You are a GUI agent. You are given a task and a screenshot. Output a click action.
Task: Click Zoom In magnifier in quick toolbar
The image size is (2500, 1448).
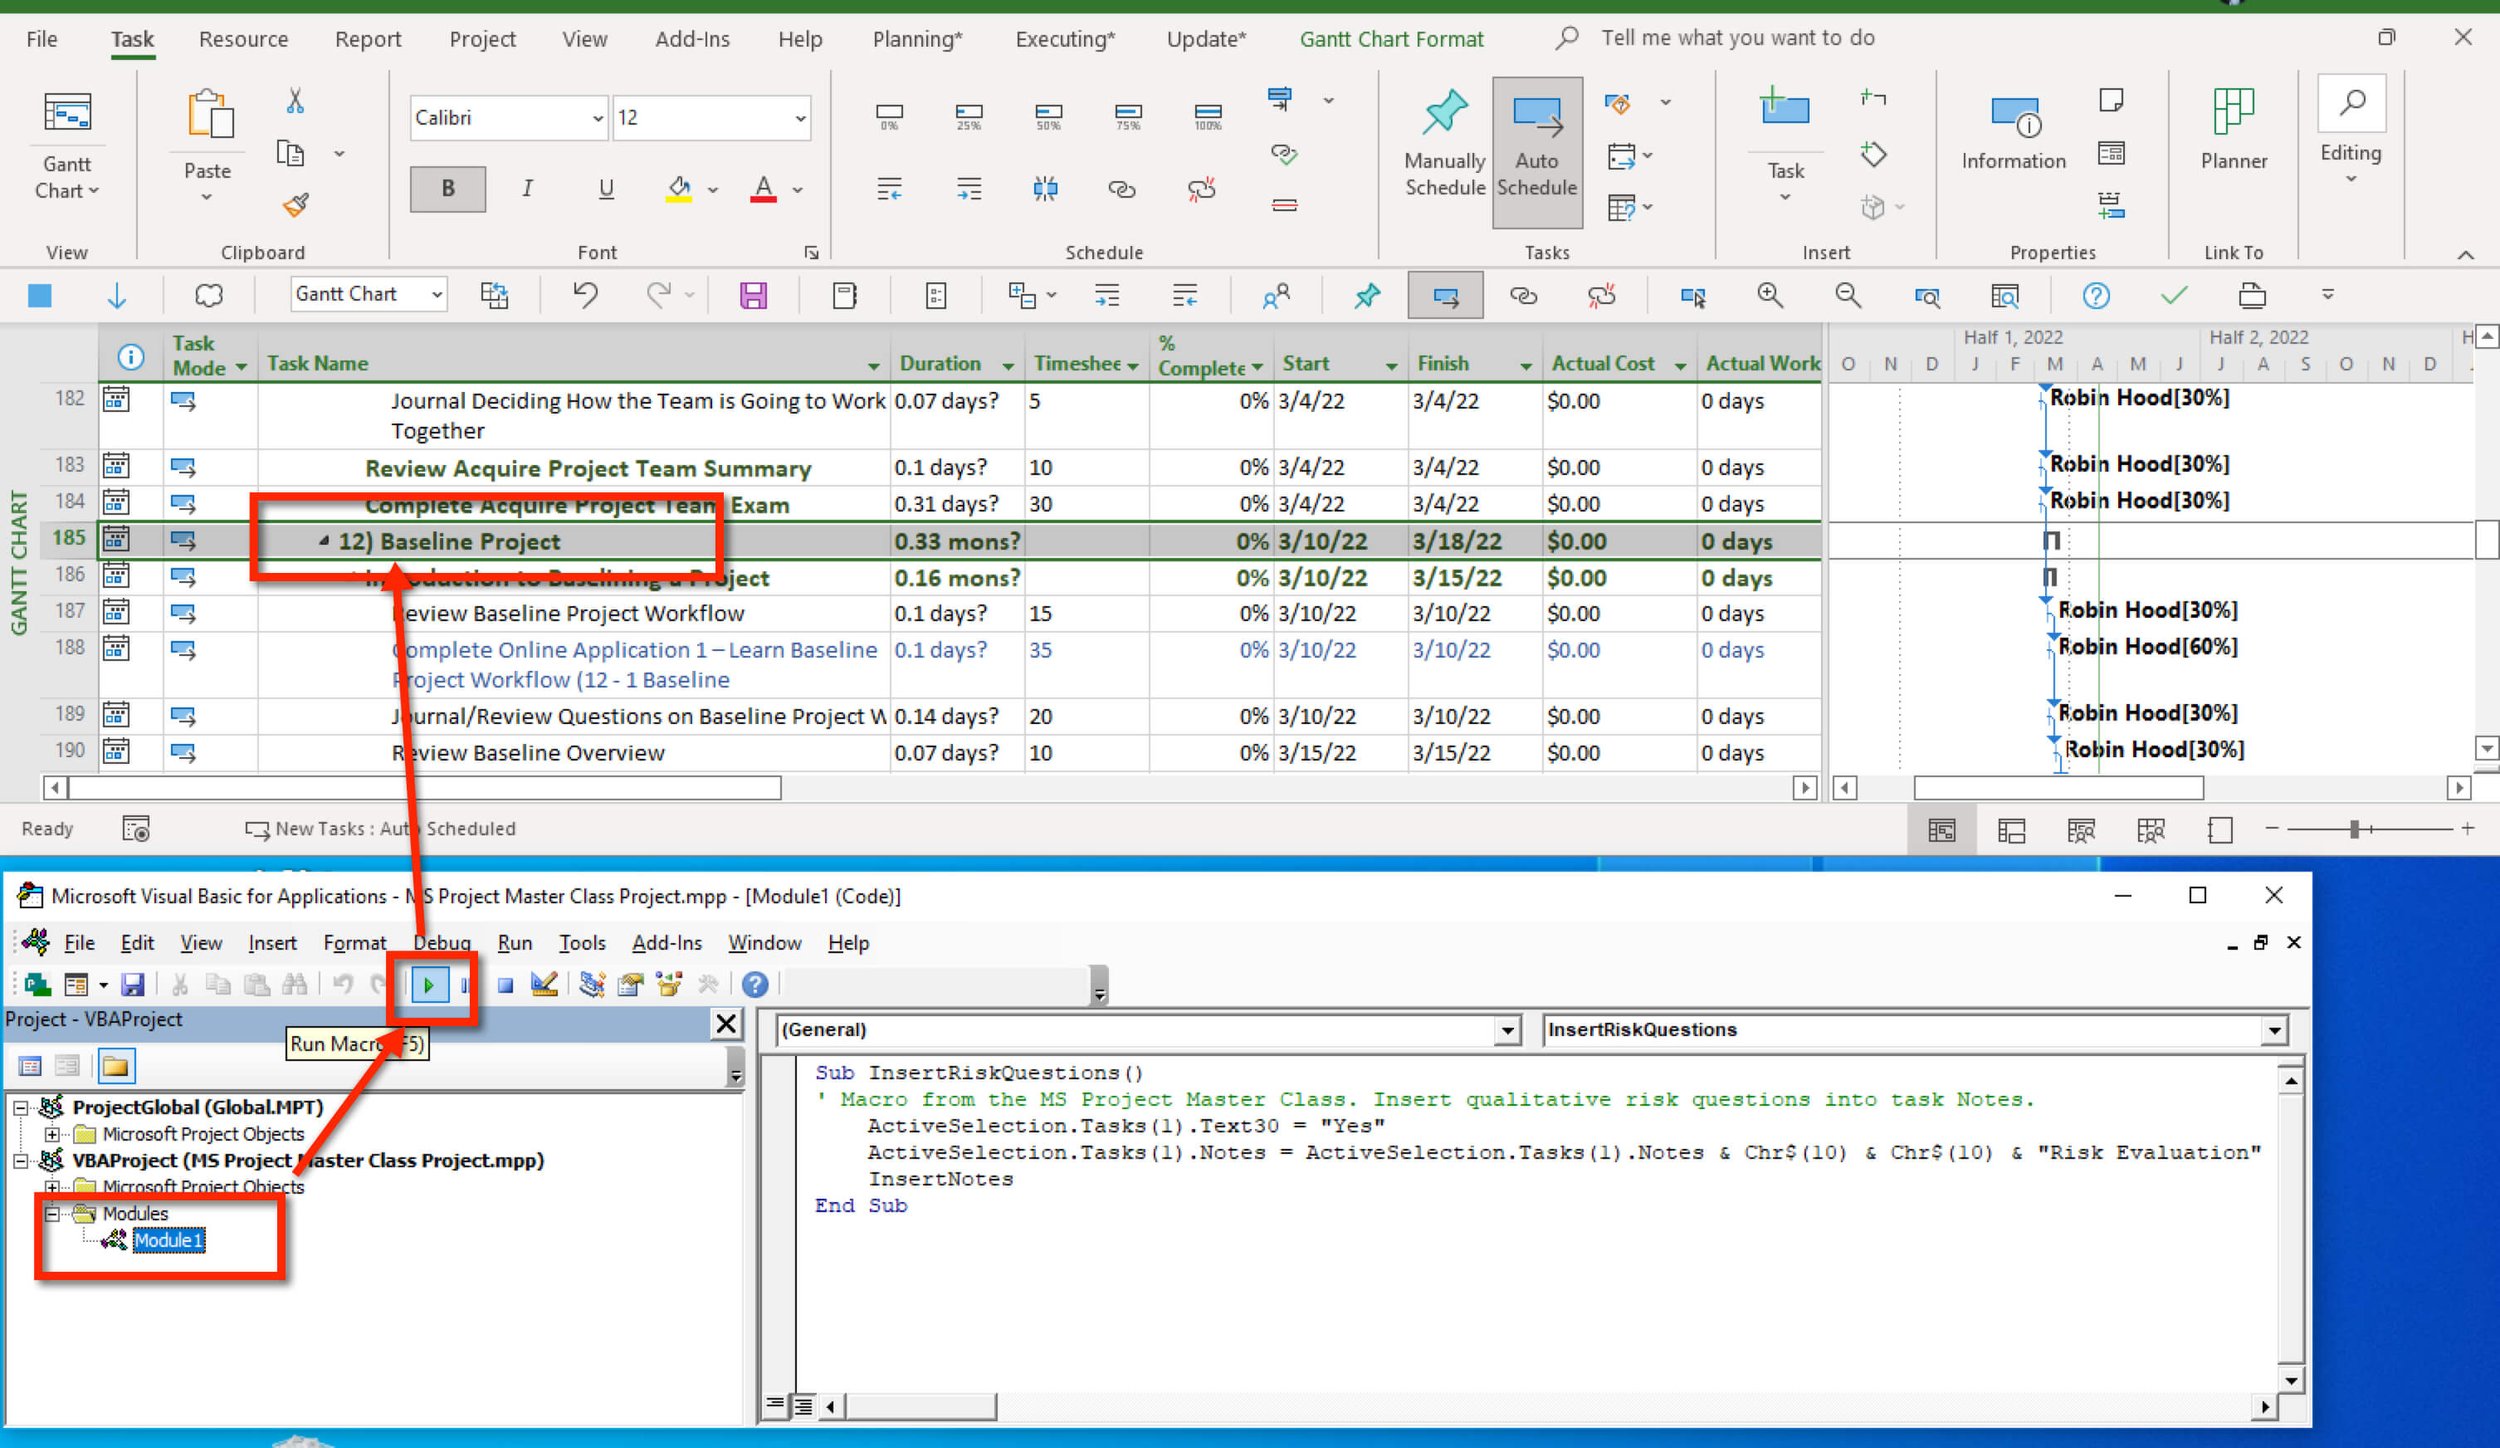coord(1770,295)
